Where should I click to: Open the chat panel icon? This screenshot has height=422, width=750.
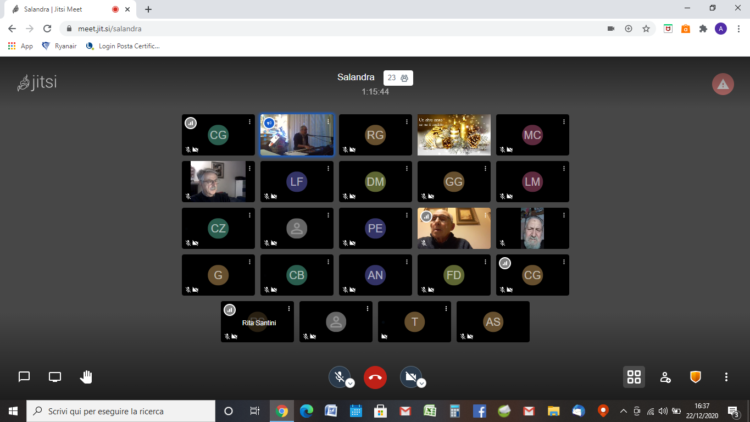pyautogui.click(x=24, y=377)
